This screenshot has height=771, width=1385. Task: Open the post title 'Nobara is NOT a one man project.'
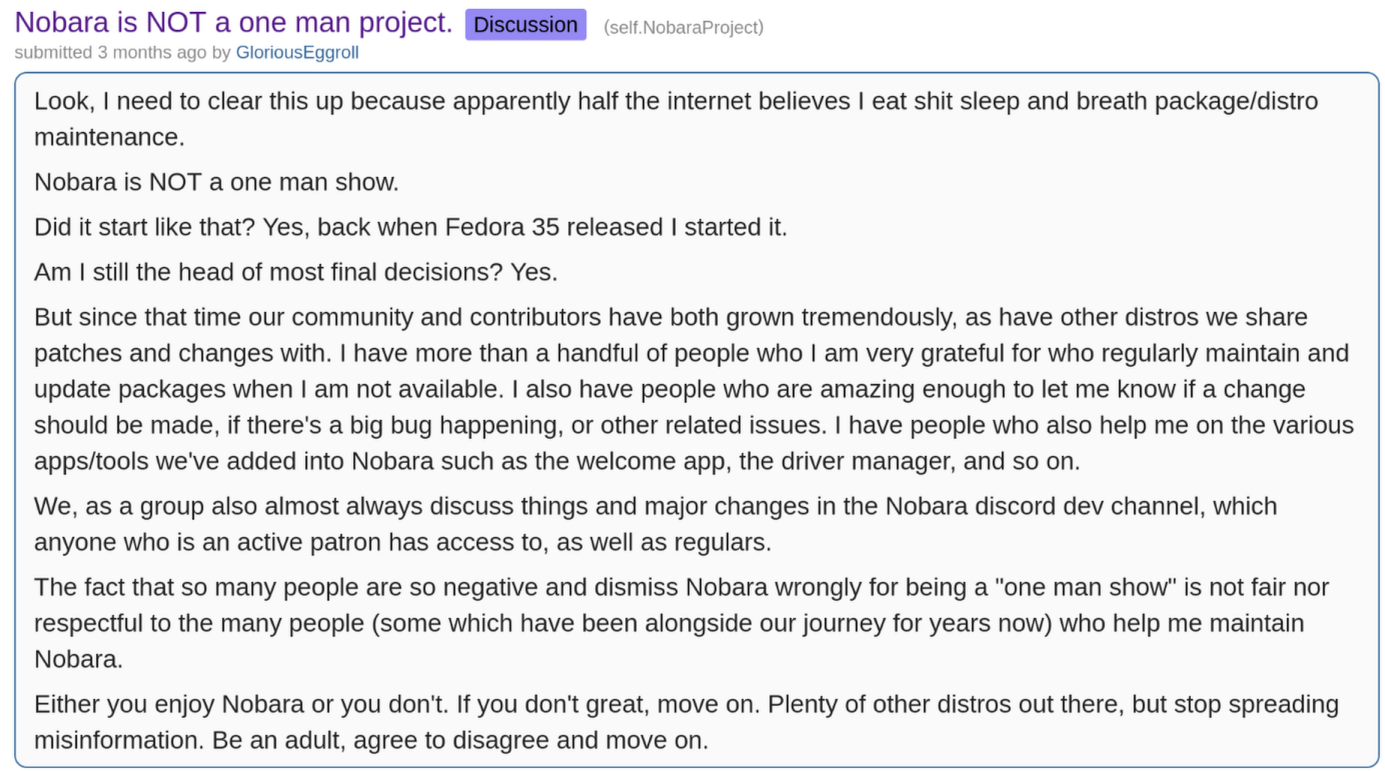coord(234,22)
